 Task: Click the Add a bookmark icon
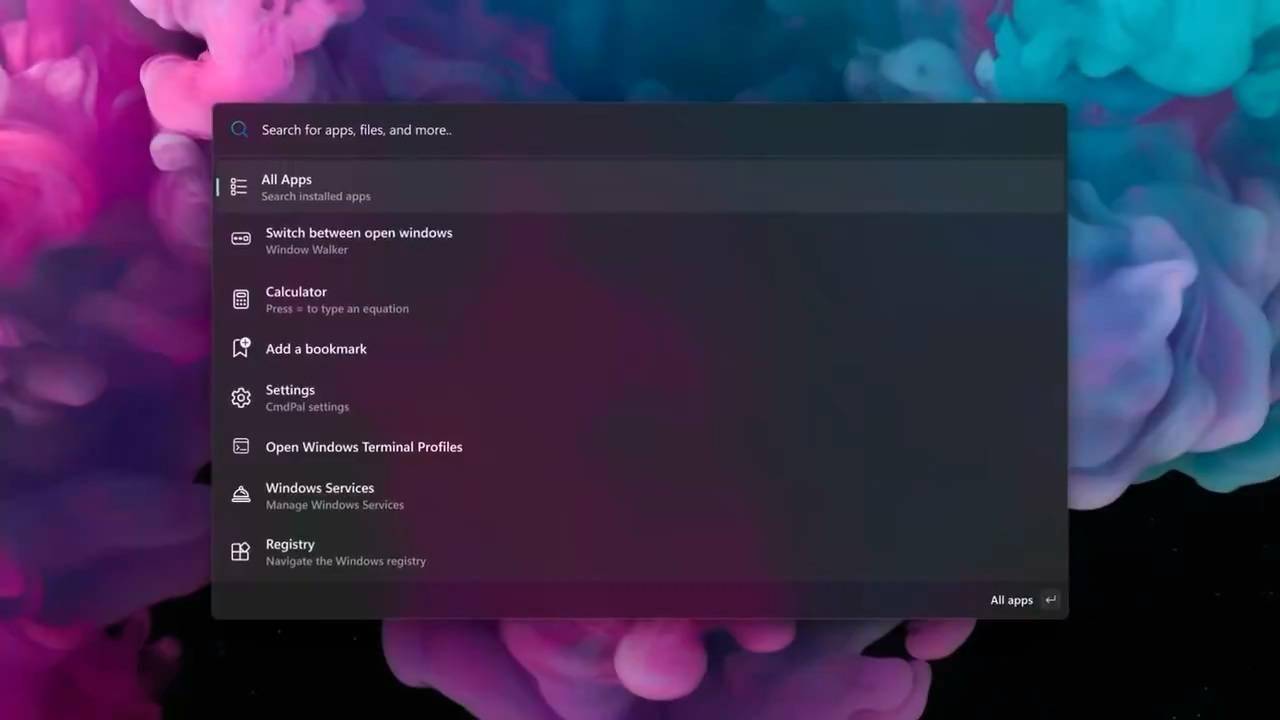tap(241, 348)
